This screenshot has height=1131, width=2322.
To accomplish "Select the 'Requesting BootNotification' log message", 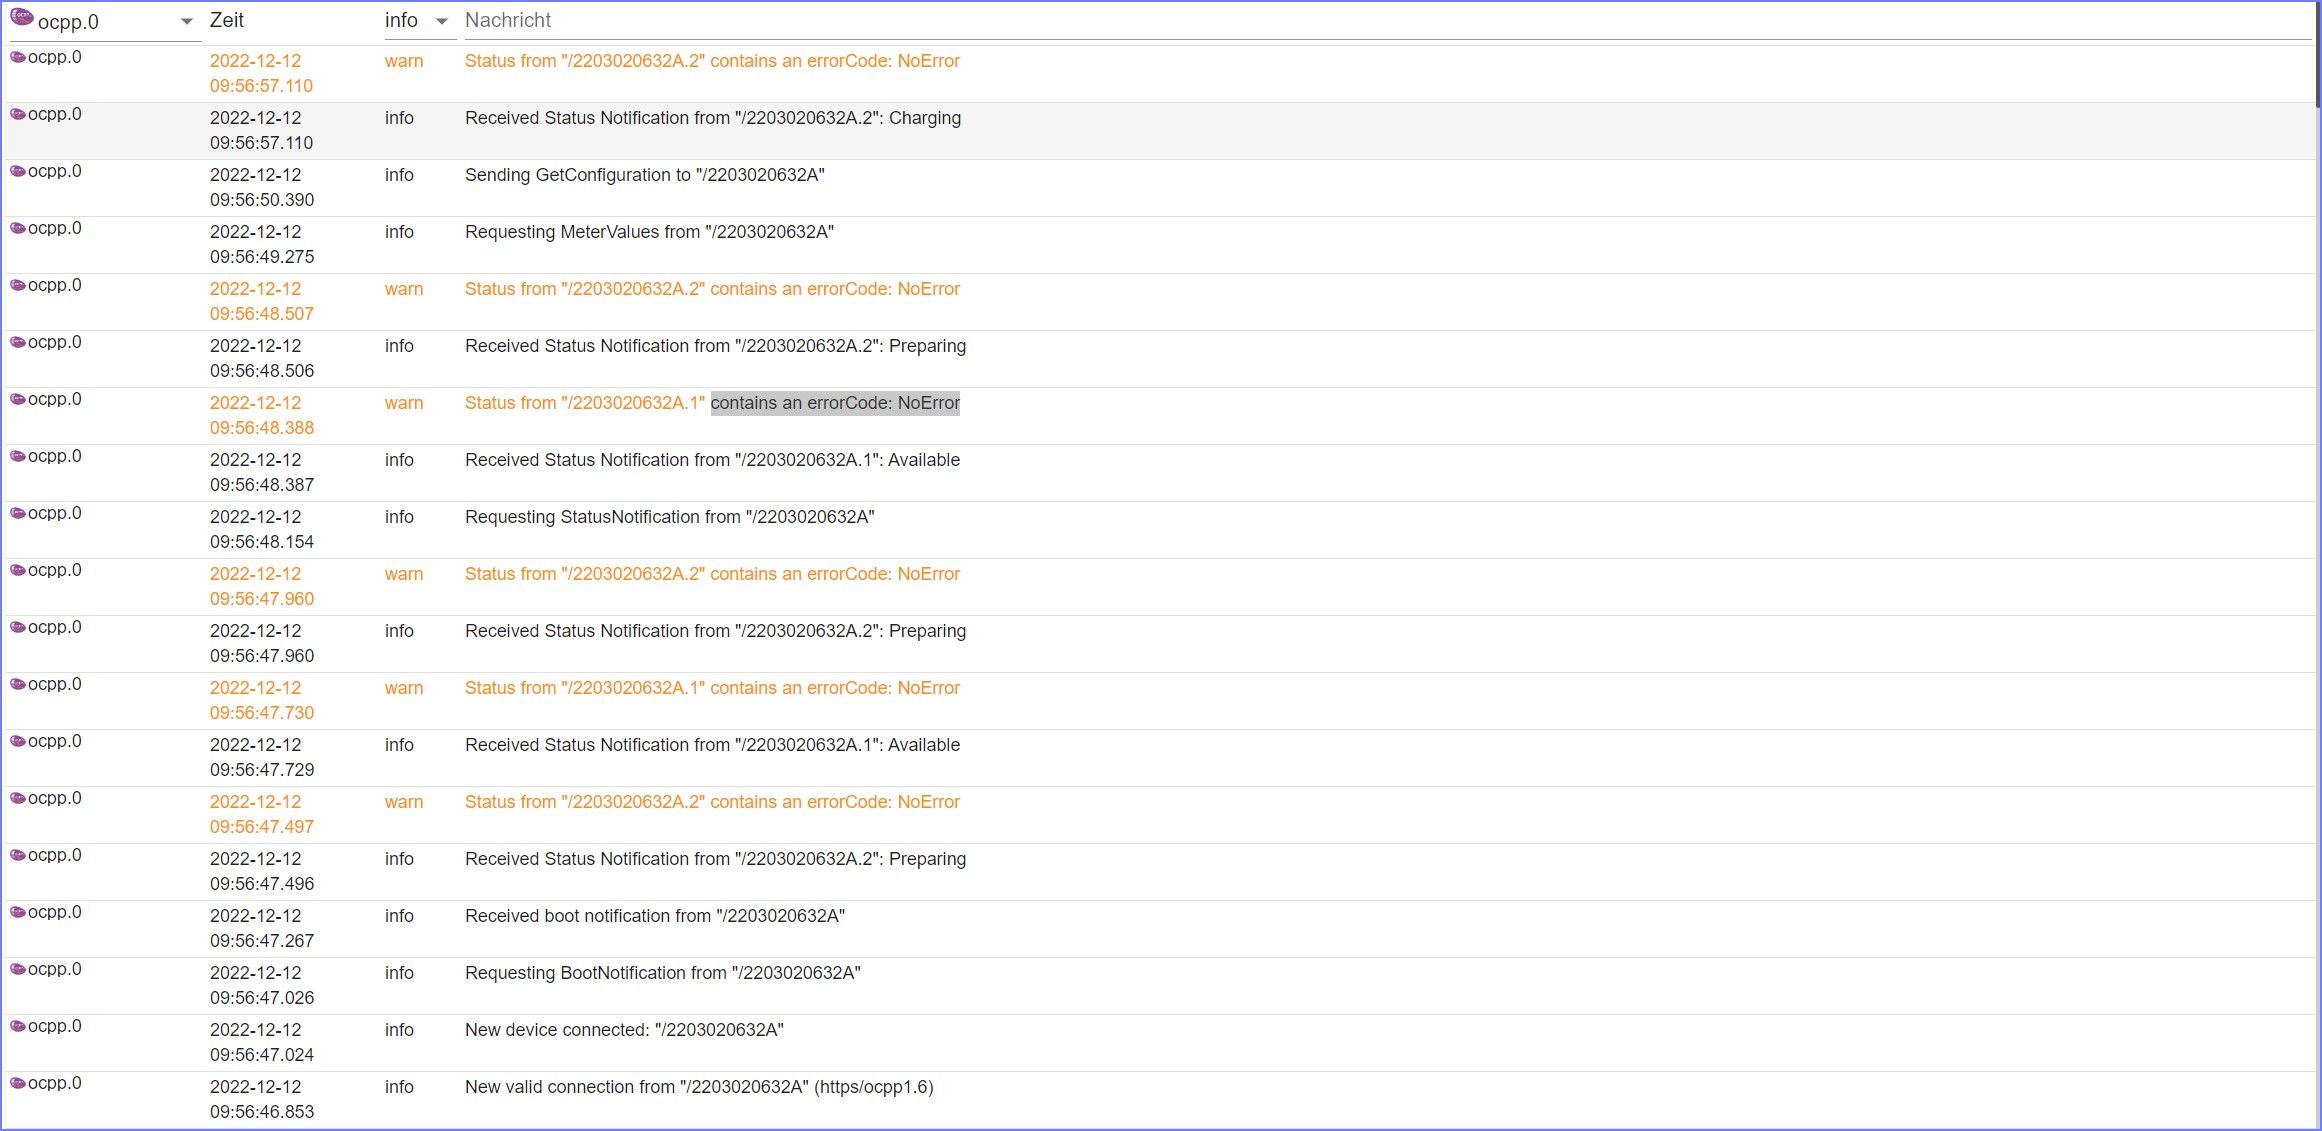I will click(662, 973).
